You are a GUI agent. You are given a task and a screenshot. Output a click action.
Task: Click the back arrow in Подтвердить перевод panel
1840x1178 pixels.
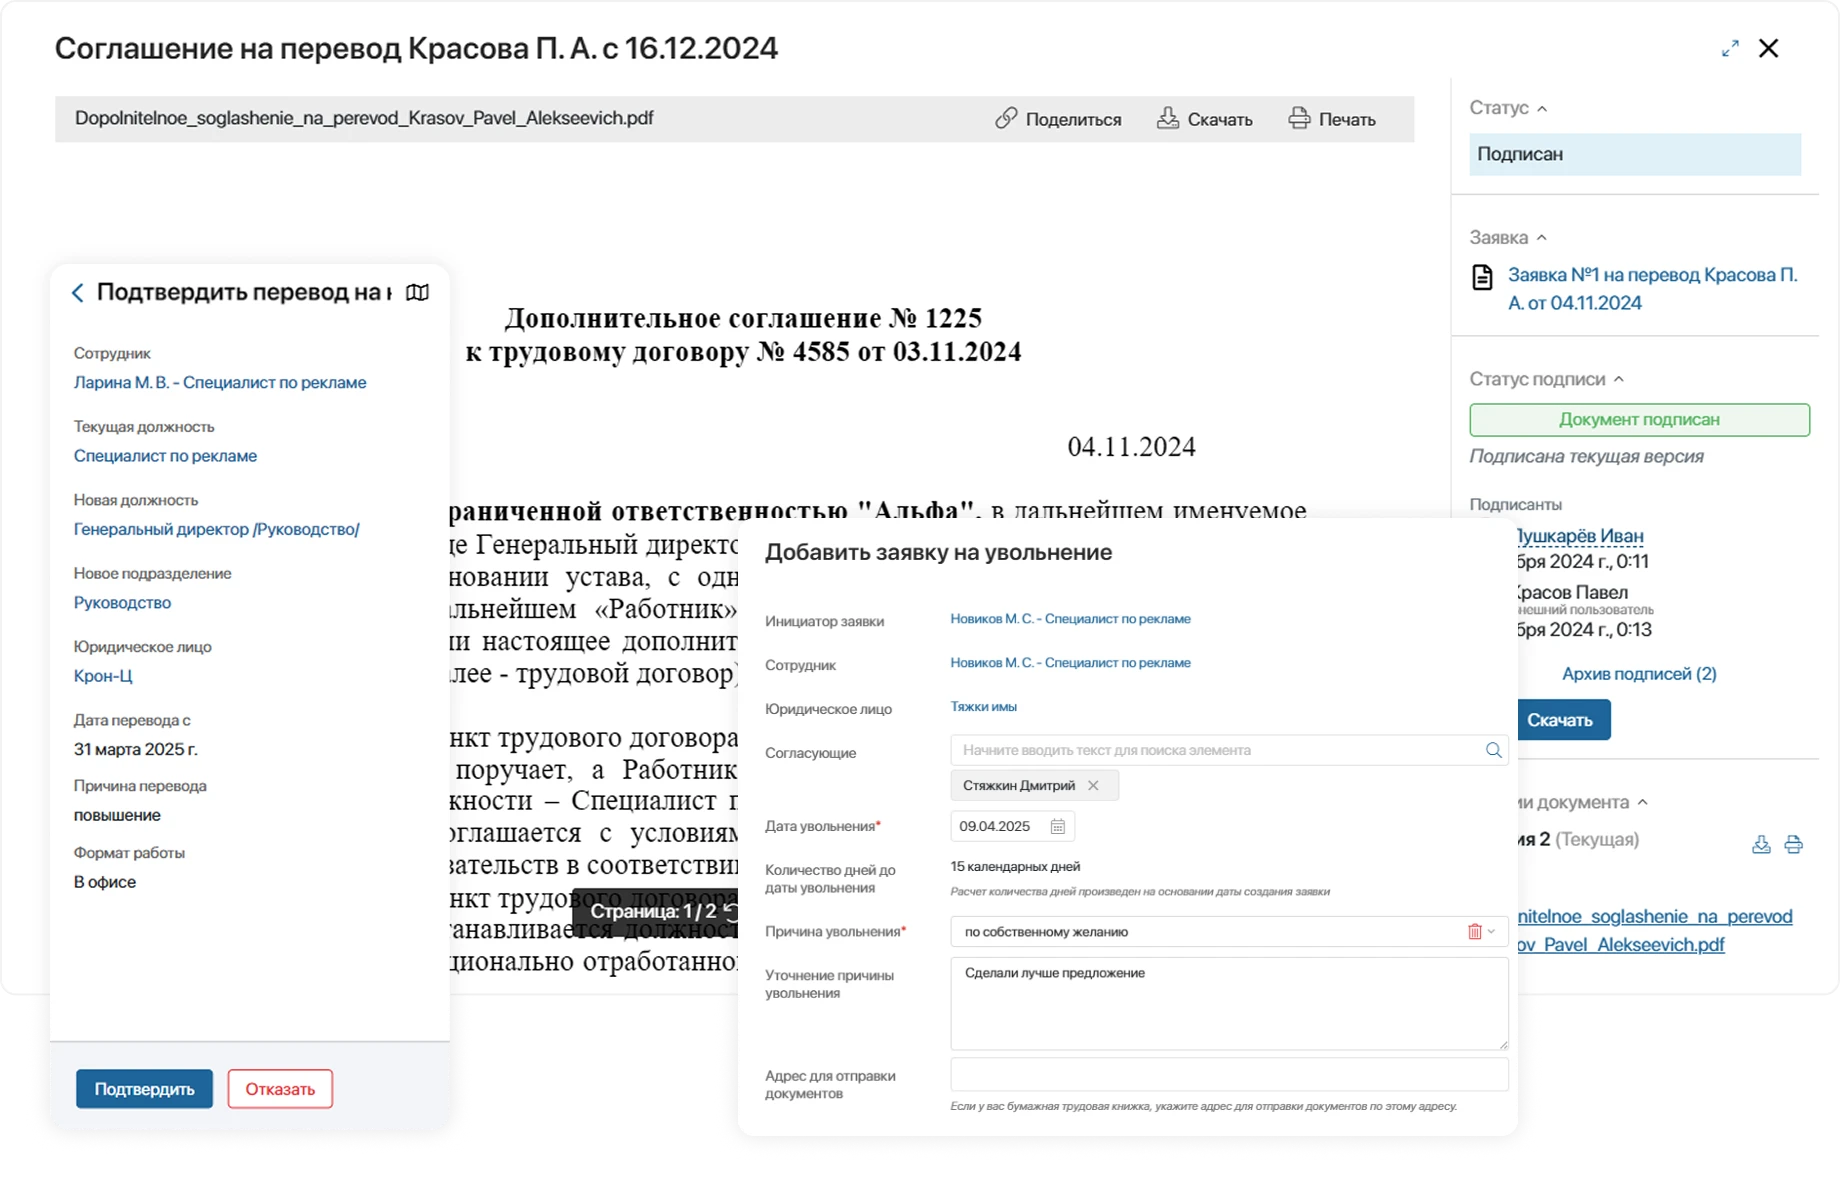pos(77,292)
